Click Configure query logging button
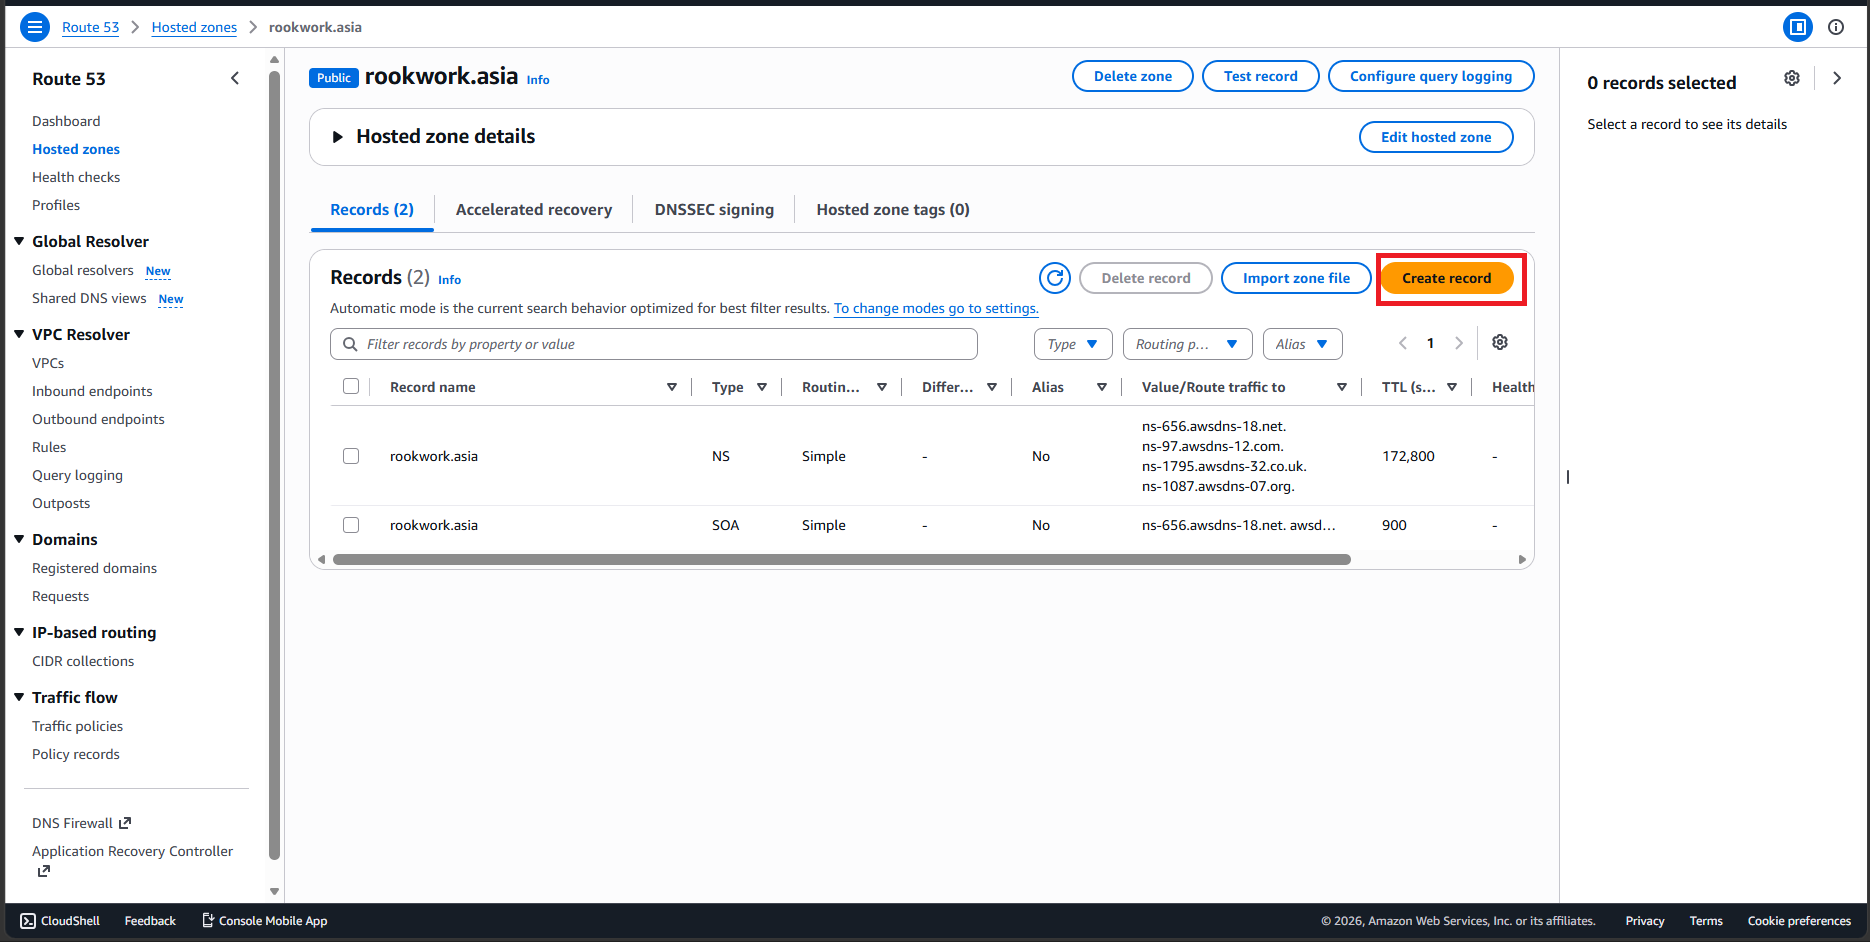 click(1431, 76)
